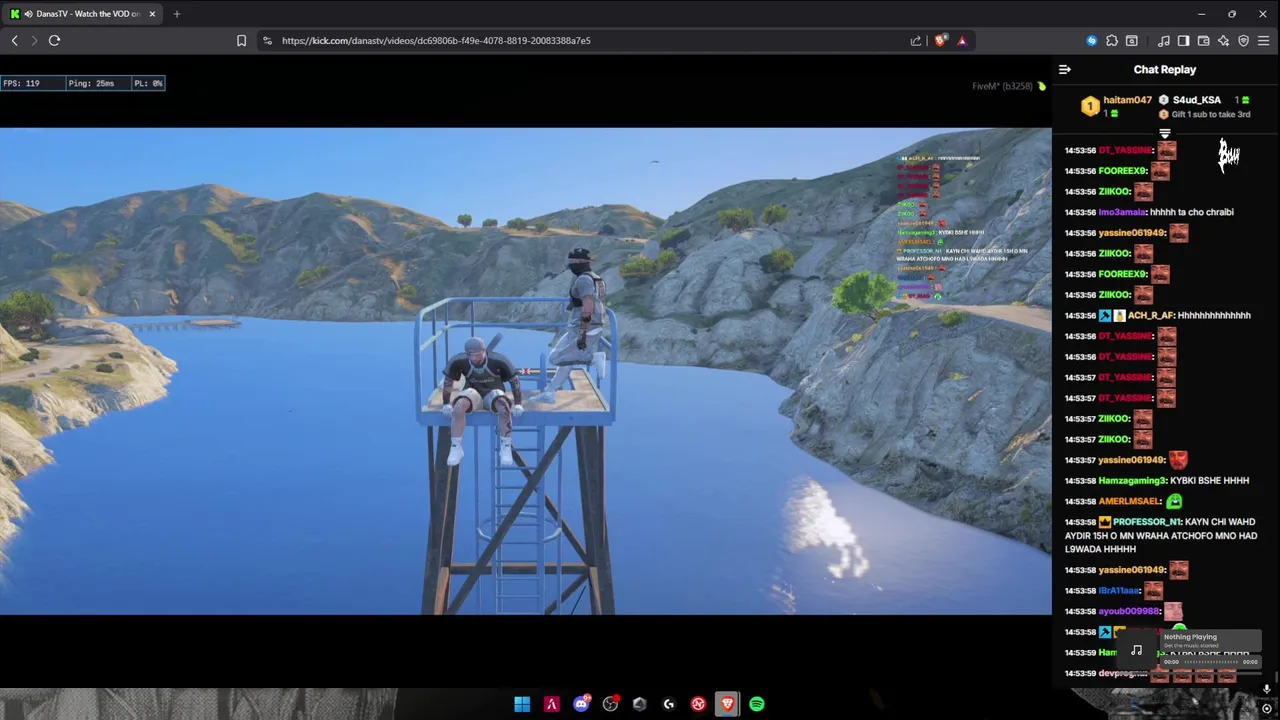Open haitam047 leaderboard profile

pos(1127,100)
